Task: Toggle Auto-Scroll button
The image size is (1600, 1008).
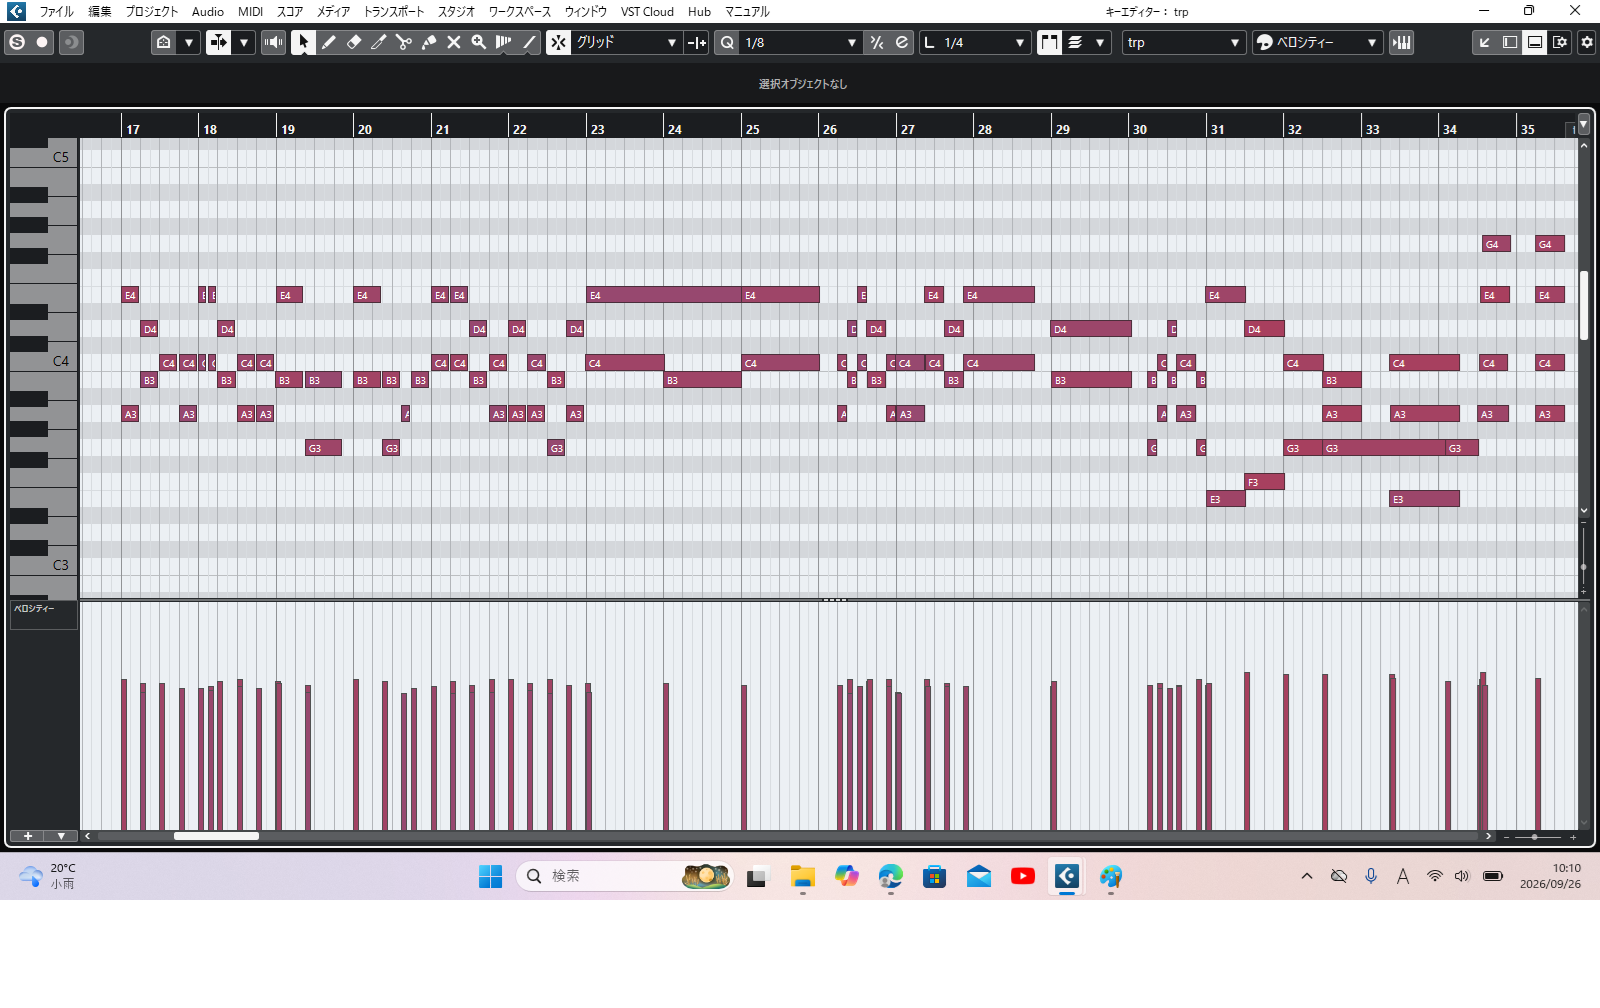Action: click(x=218, y=42)
